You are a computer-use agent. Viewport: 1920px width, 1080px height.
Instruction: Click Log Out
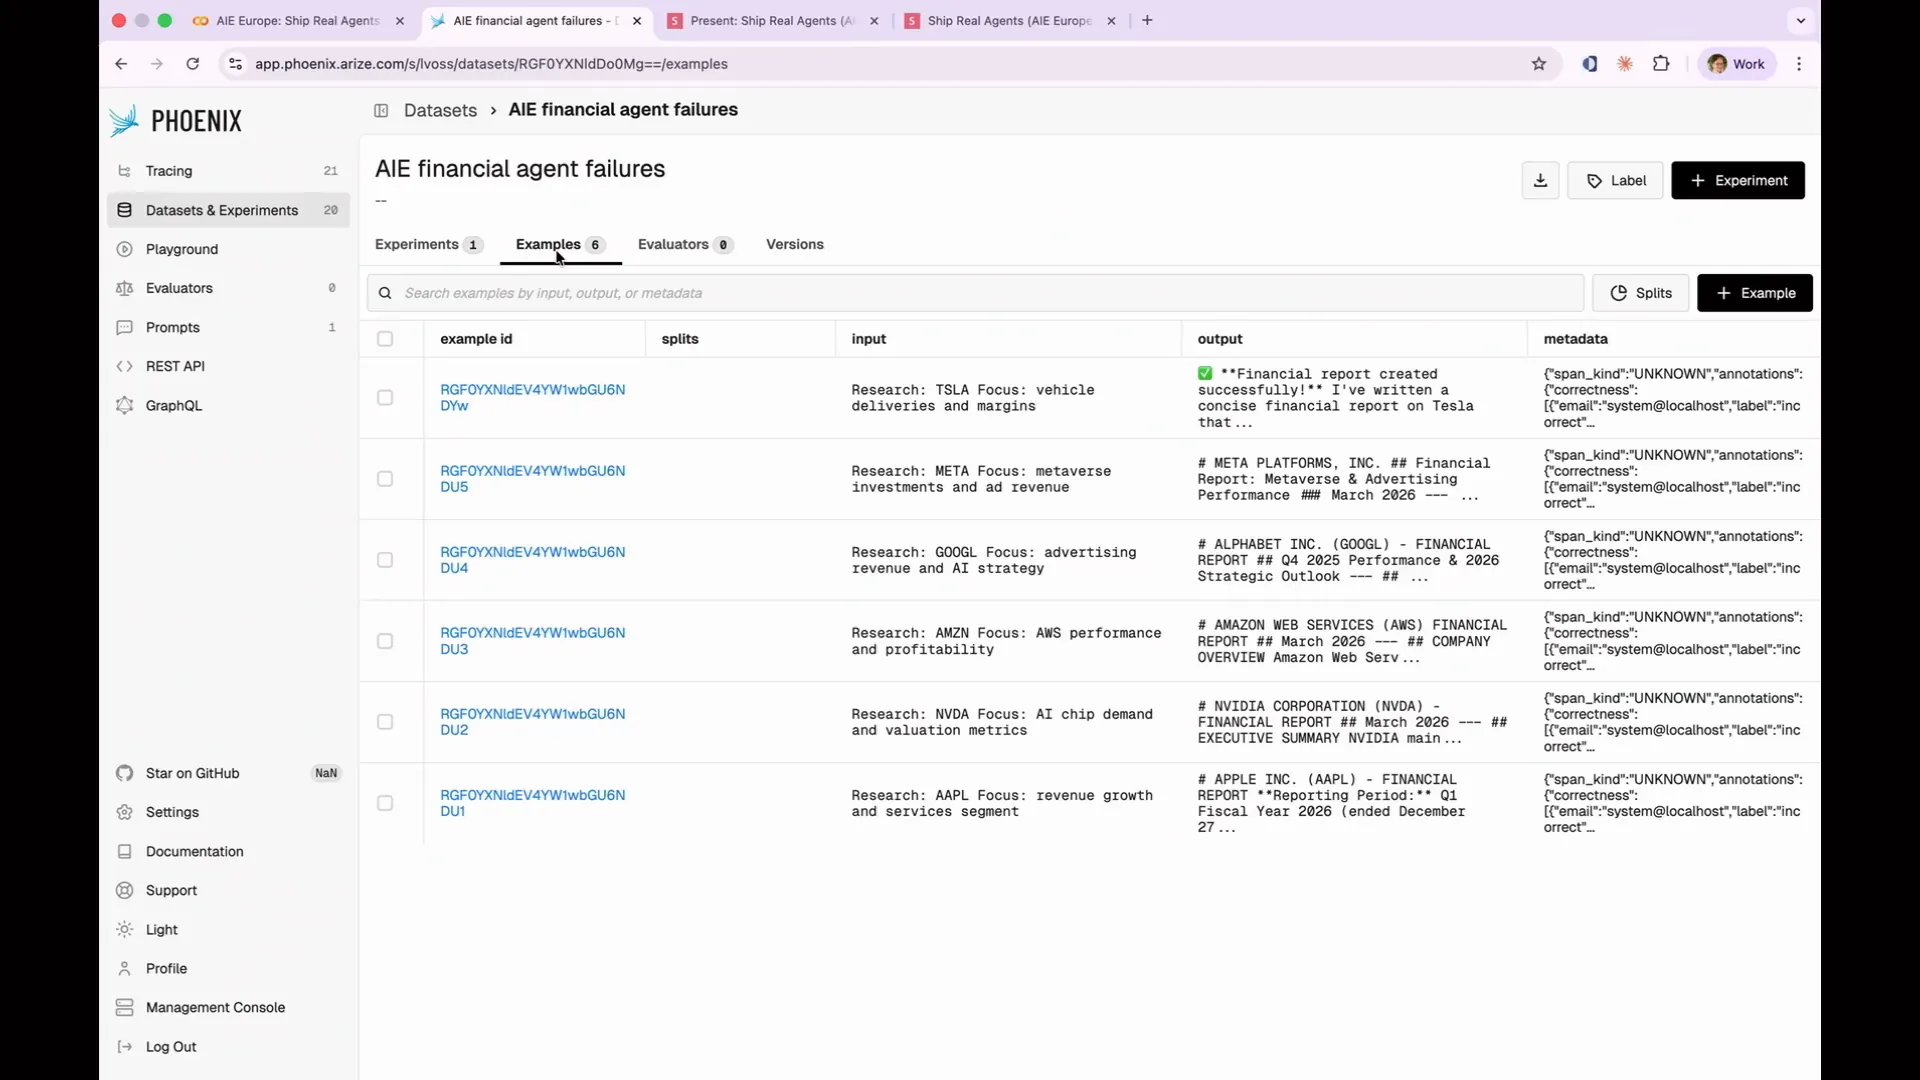228,1046
